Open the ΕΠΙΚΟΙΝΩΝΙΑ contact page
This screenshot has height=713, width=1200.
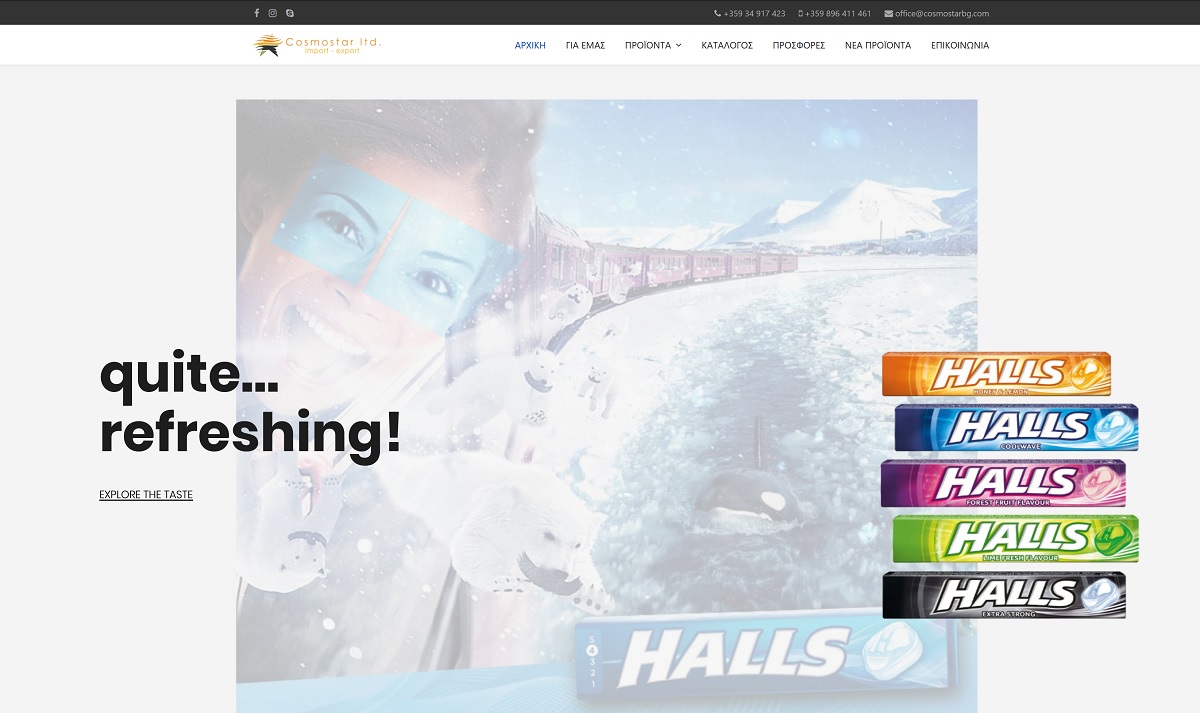960,45
